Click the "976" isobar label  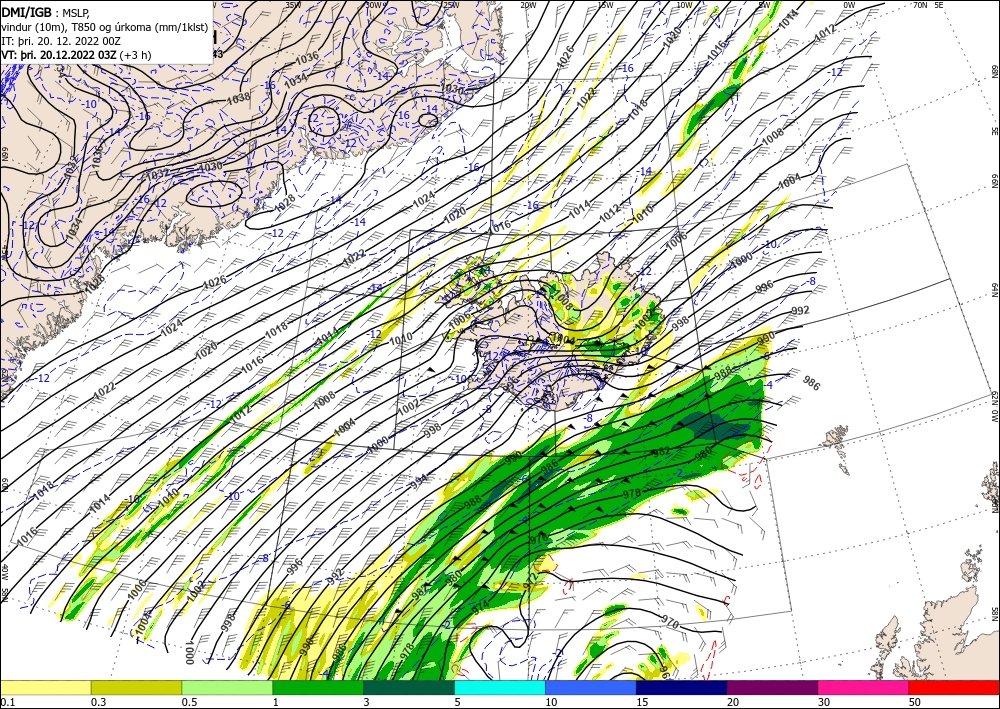(x=541, y=537)
